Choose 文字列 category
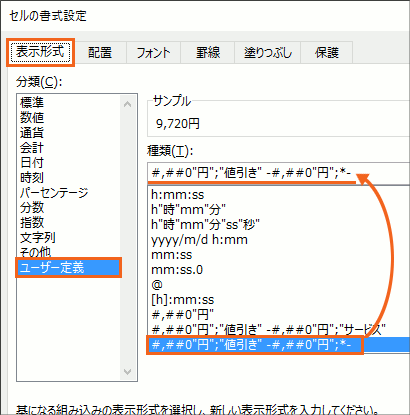This screenshot has height=415, width=410. click(38, 238)
